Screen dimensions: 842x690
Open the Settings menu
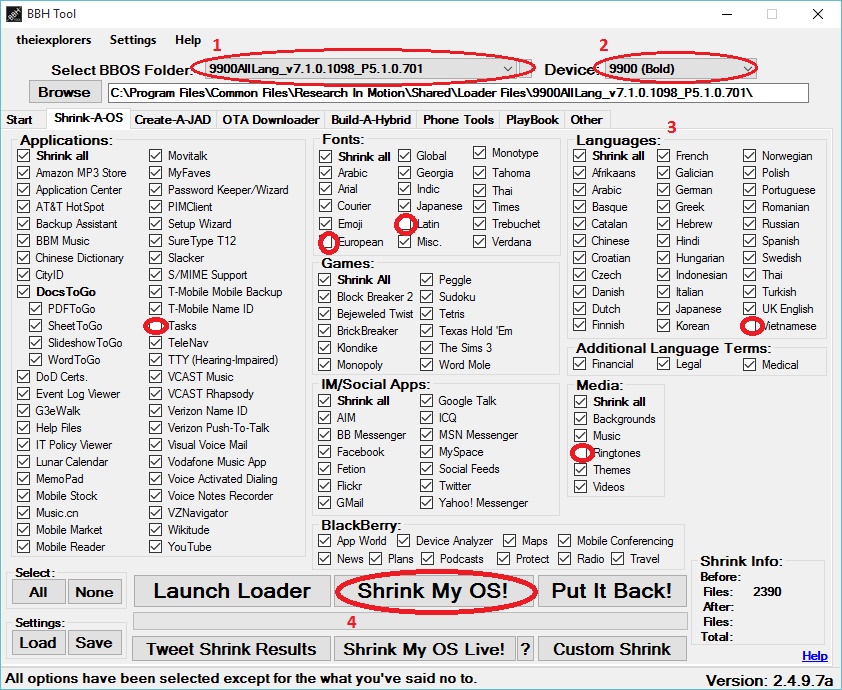(x=133, y=40)
